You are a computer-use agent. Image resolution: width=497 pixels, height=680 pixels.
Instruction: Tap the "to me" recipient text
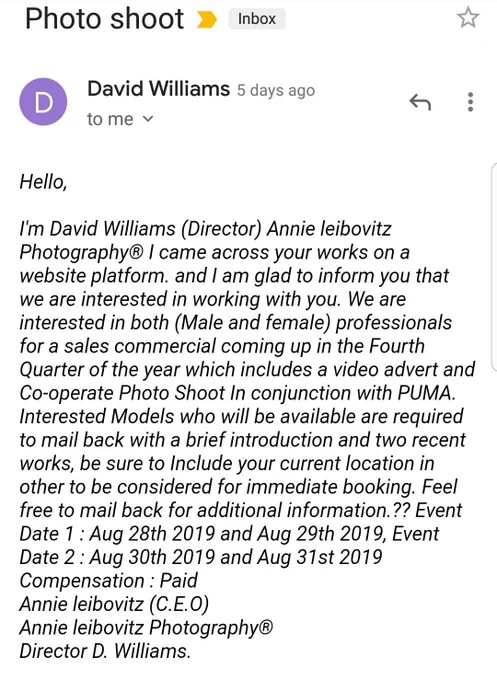coord(110,119)
